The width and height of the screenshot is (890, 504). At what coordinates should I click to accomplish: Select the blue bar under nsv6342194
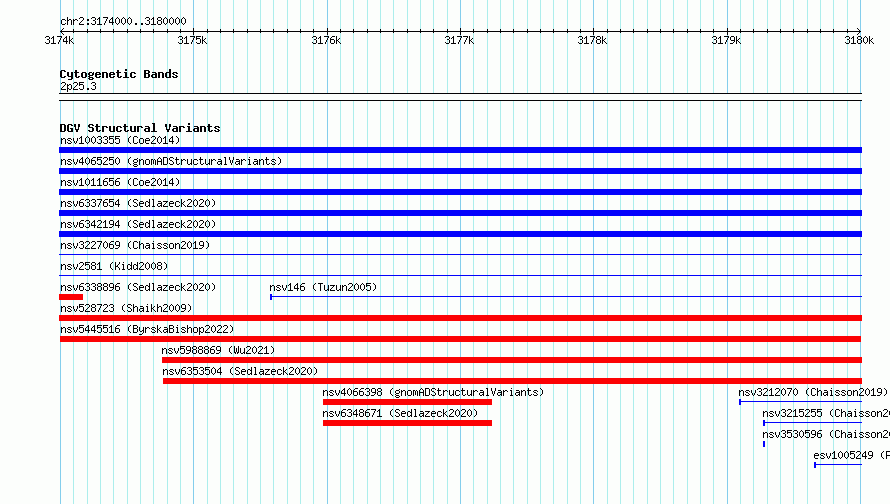(460, 234)
